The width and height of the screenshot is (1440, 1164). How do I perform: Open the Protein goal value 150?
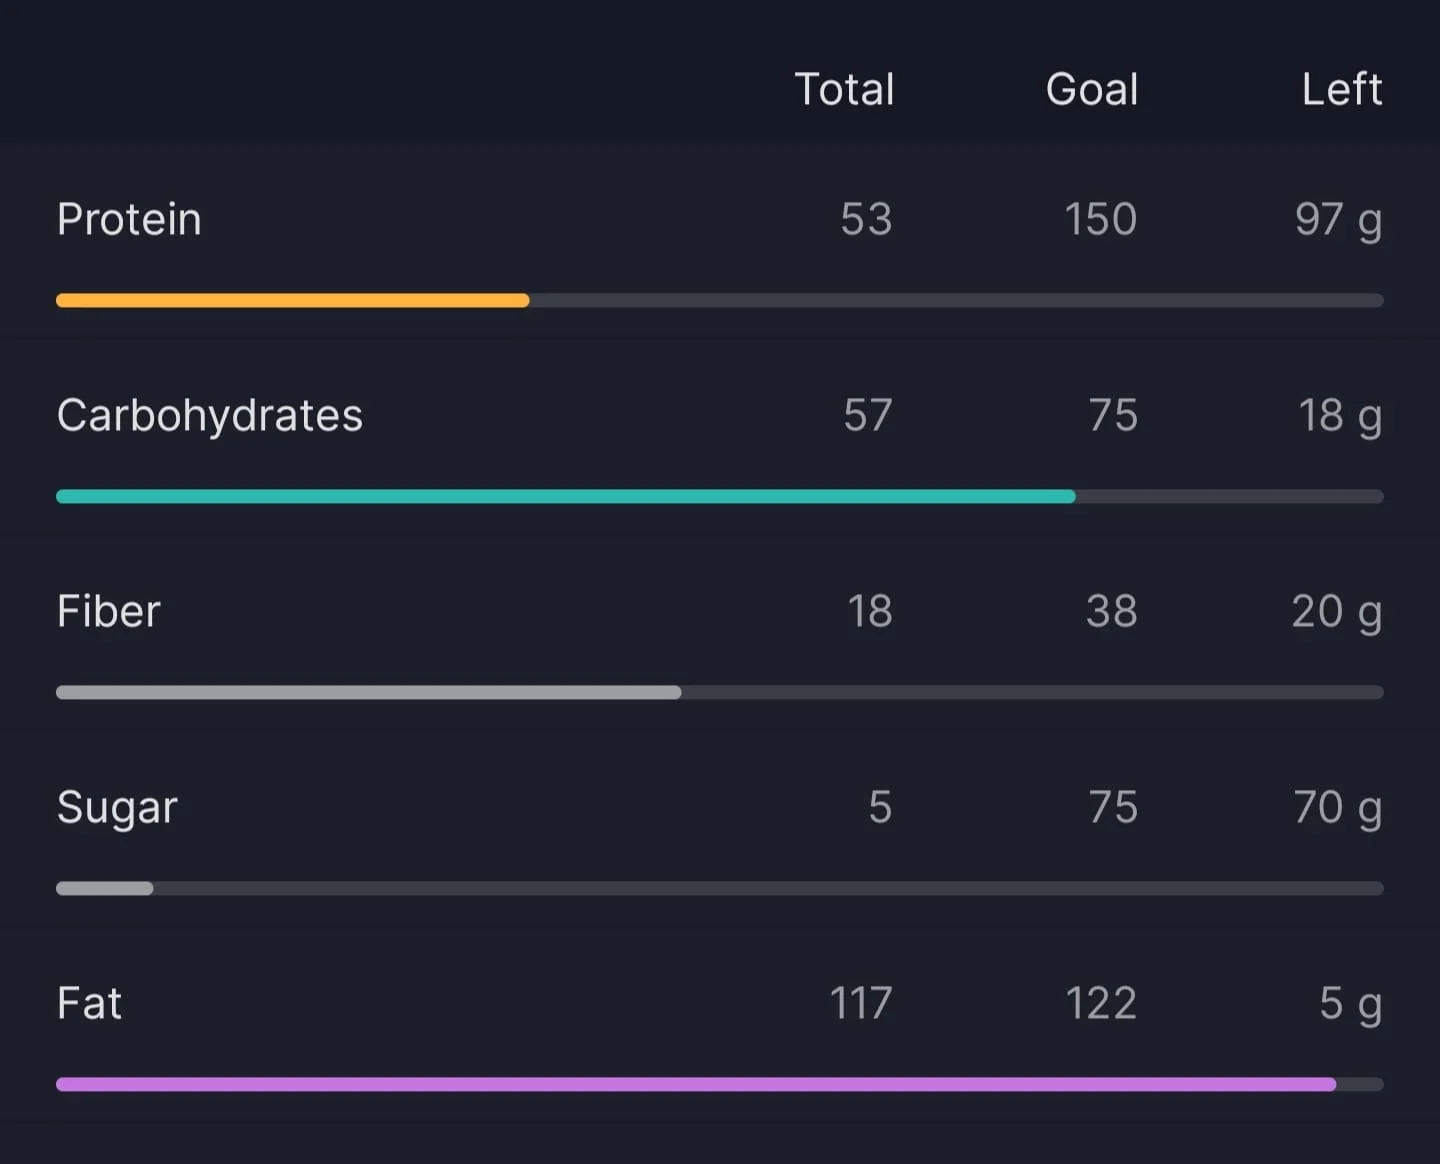coord(1100,219)
